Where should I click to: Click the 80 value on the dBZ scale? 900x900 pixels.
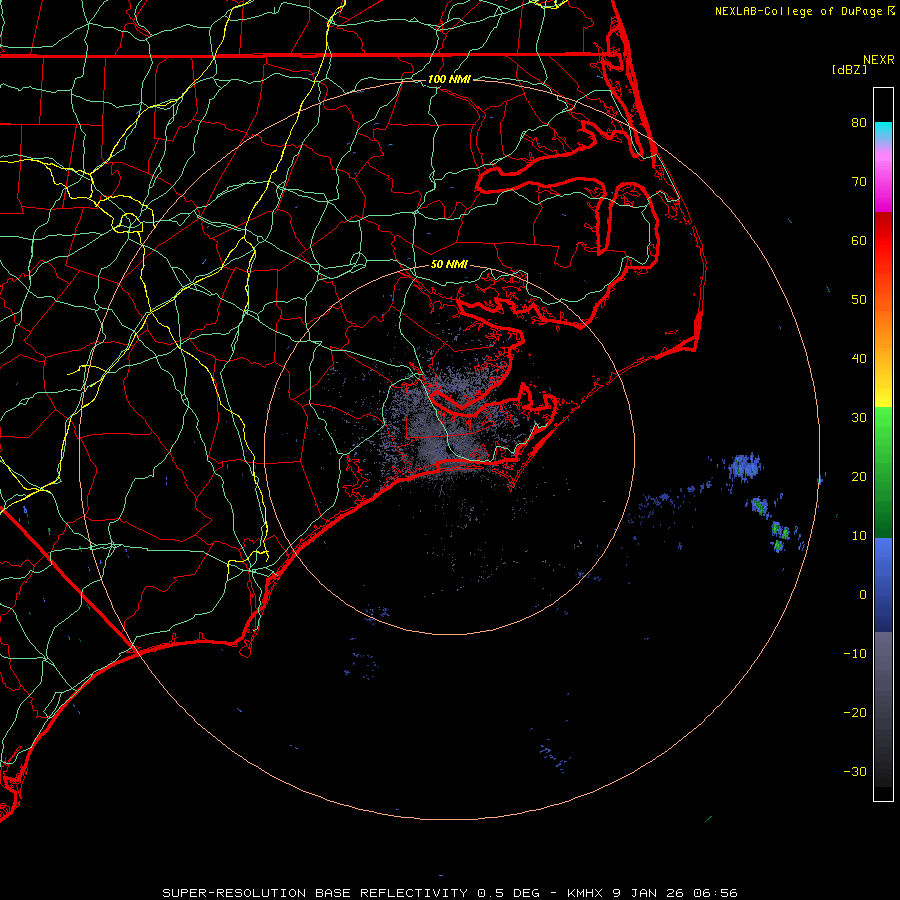(859, 122)
